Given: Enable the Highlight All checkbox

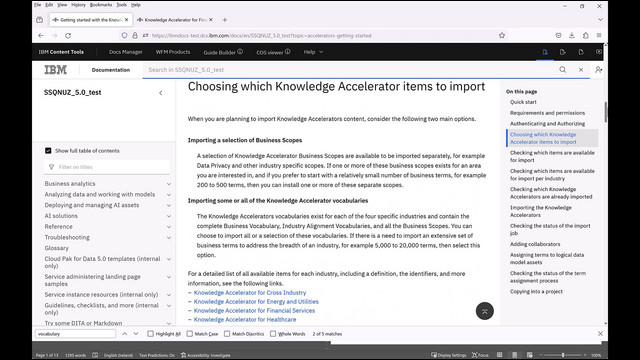Looking at the screenshot, I should (x=150, y=334).
